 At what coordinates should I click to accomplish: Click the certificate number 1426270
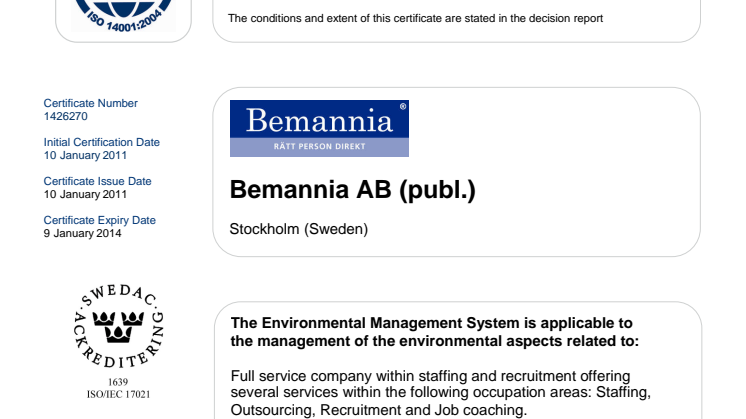66,116
